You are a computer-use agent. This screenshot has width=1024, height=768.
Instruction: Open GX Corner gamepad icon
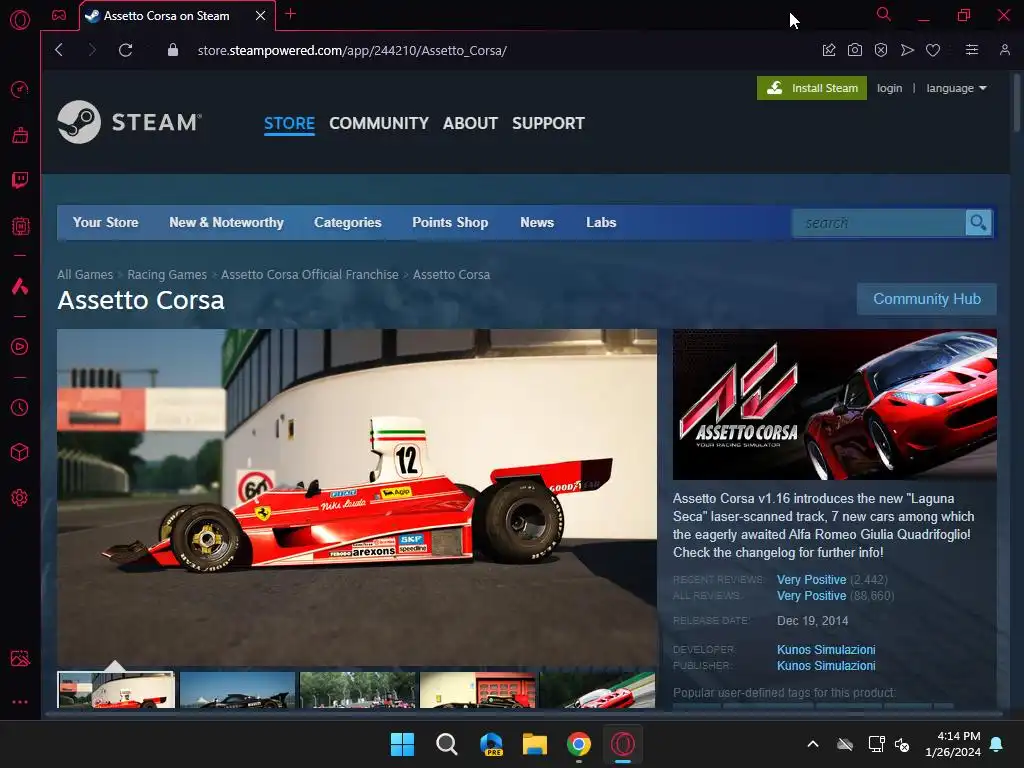pos(59,15)
